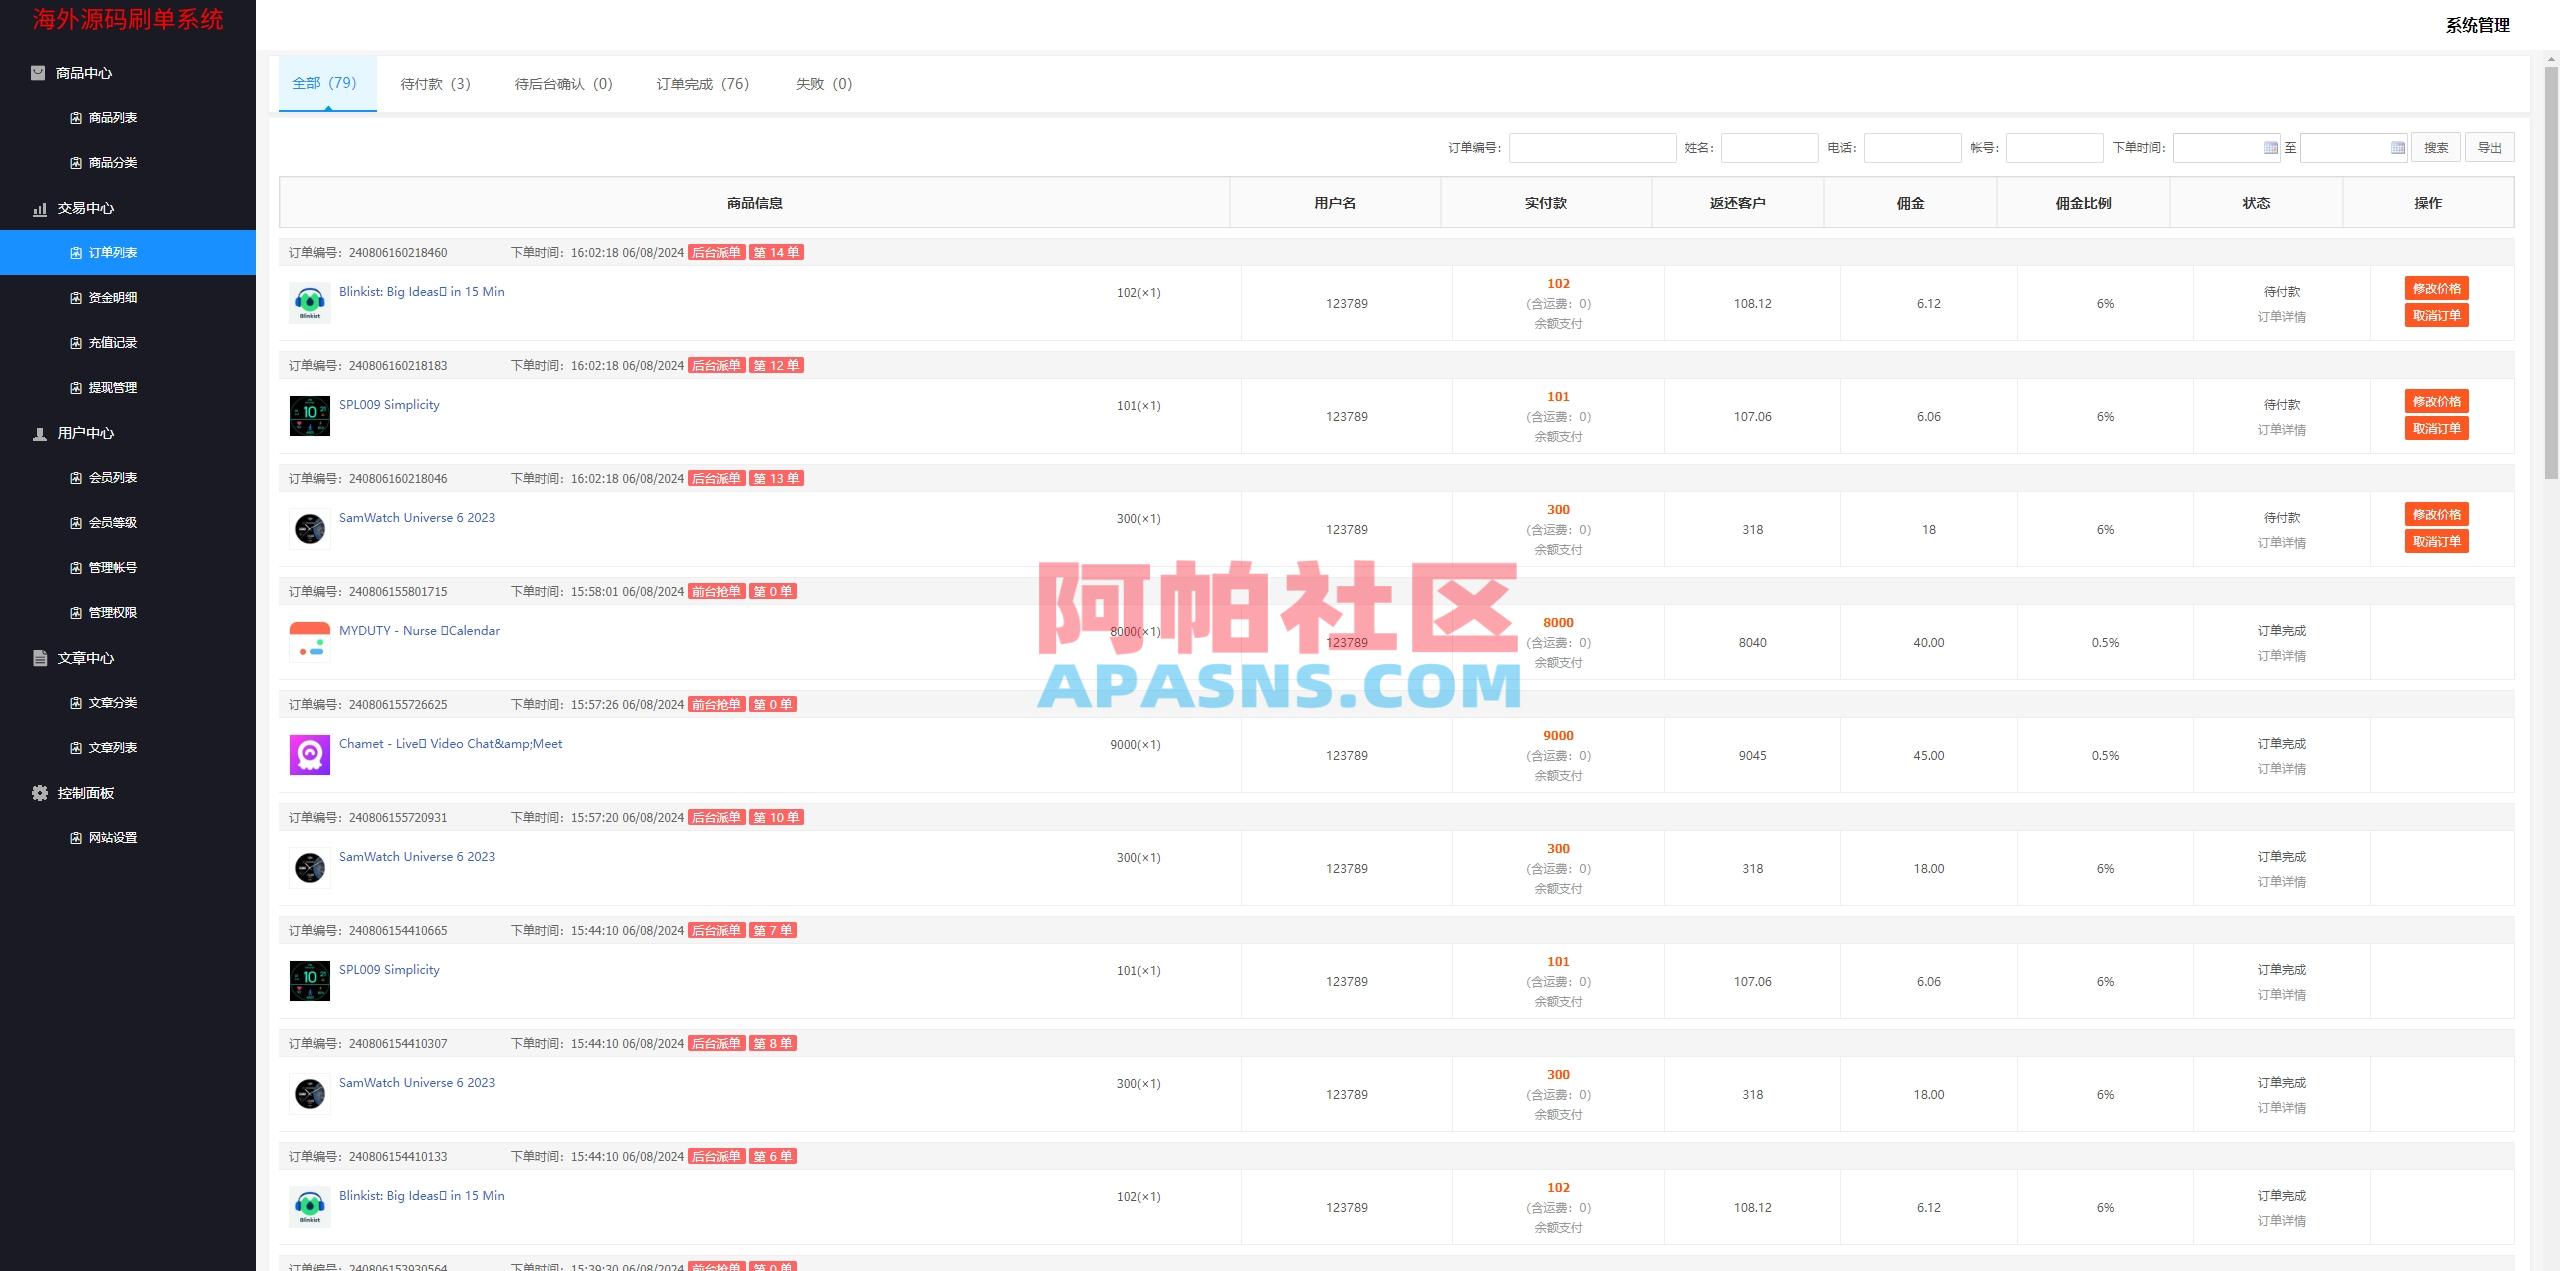
Task: Open the SPL009 Simplicity product link
Action: click(388, 404)
